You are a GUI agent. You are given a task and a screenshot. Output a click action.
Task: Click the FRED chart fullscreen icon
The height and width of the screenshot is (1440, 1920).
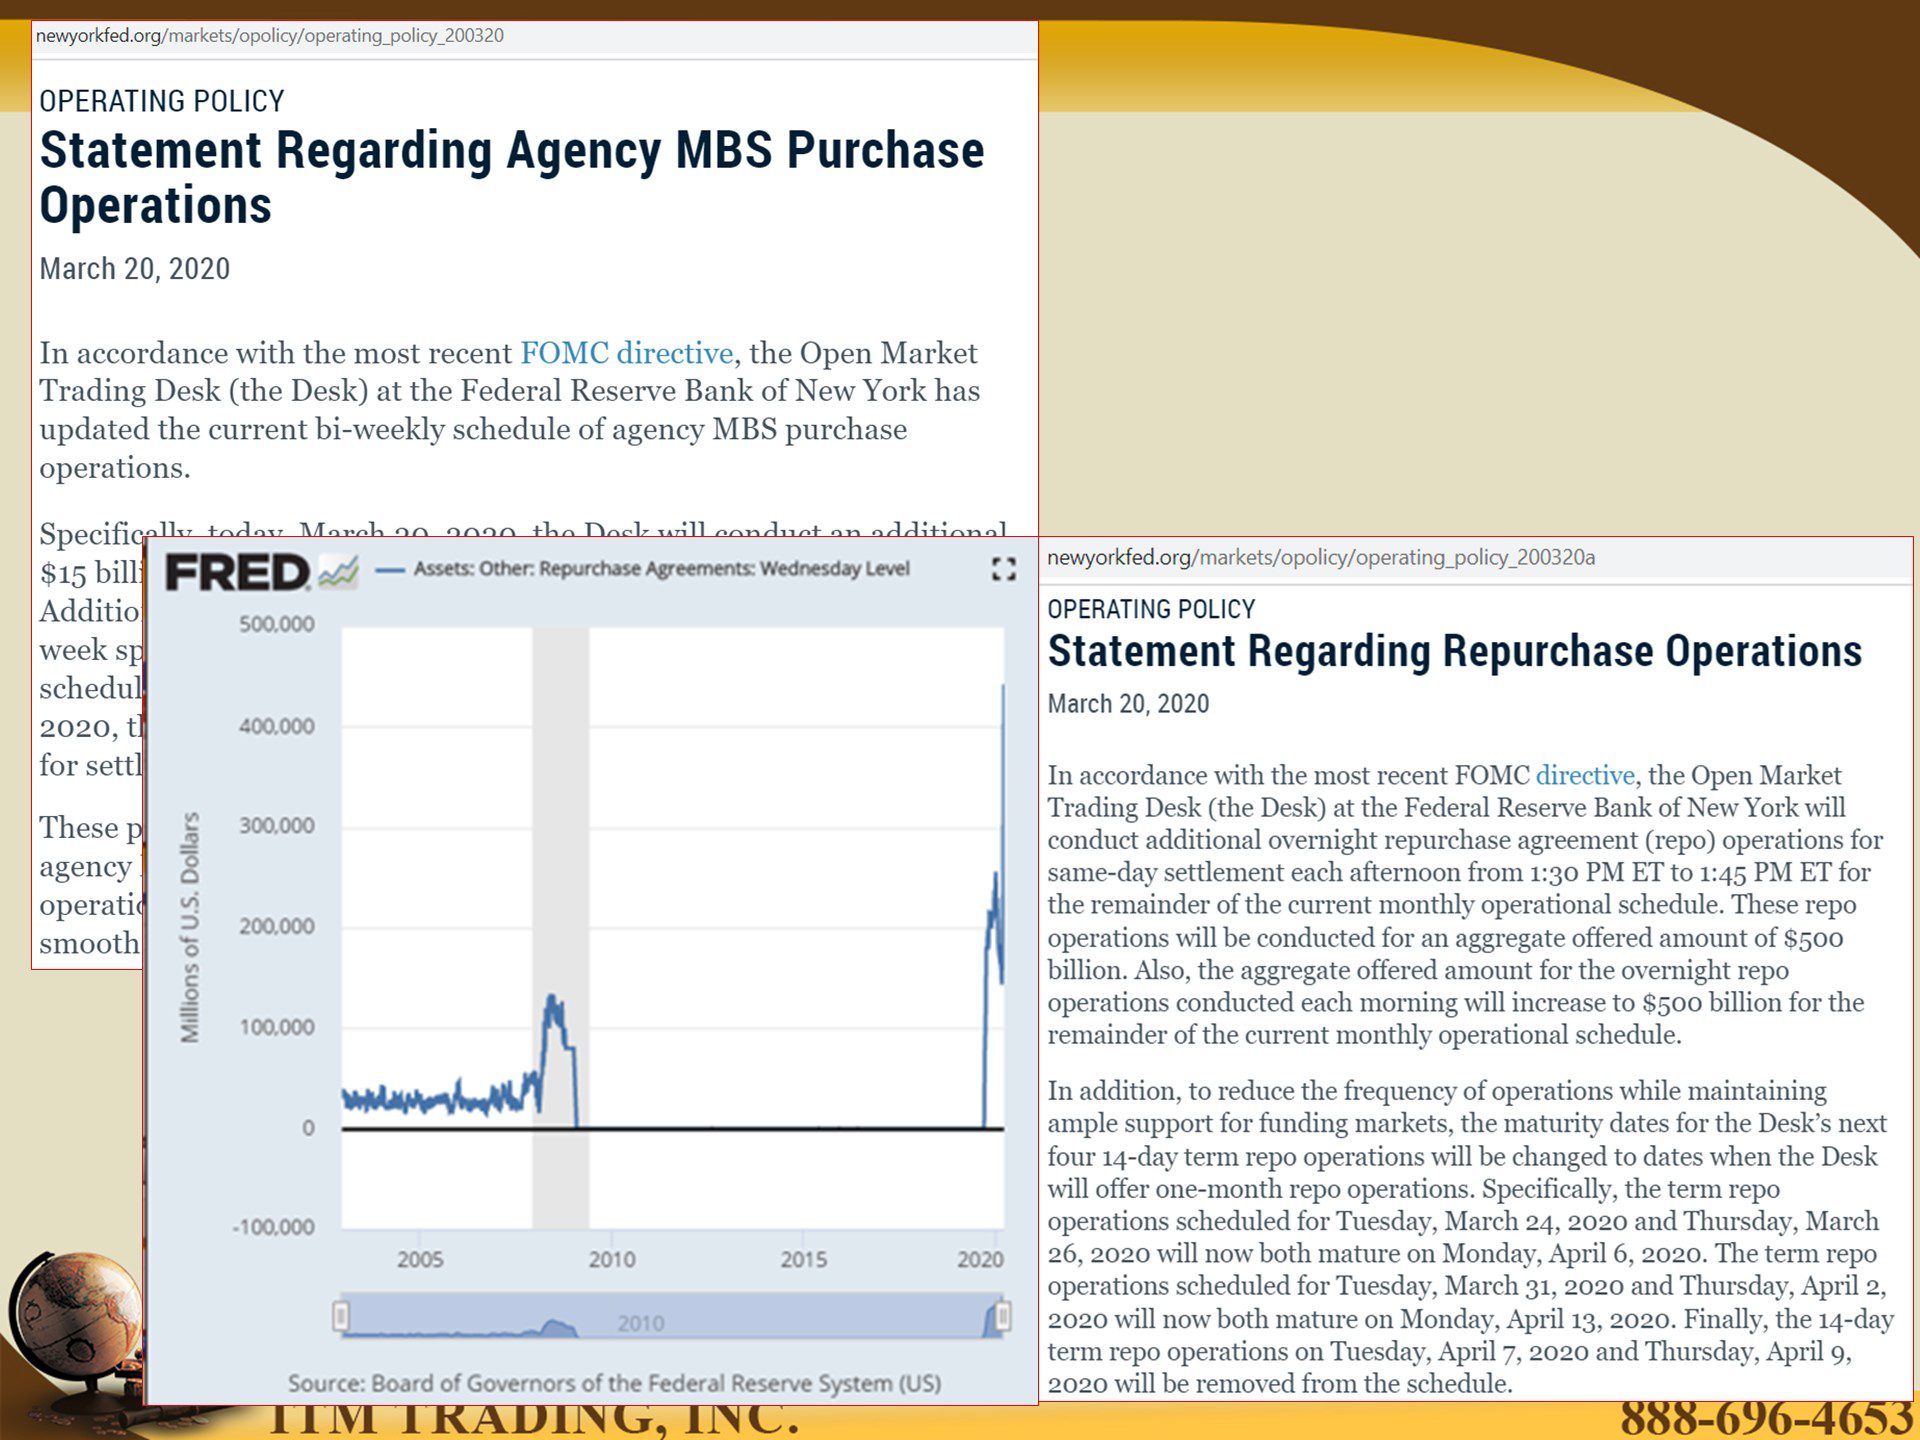pos(1003,570)
